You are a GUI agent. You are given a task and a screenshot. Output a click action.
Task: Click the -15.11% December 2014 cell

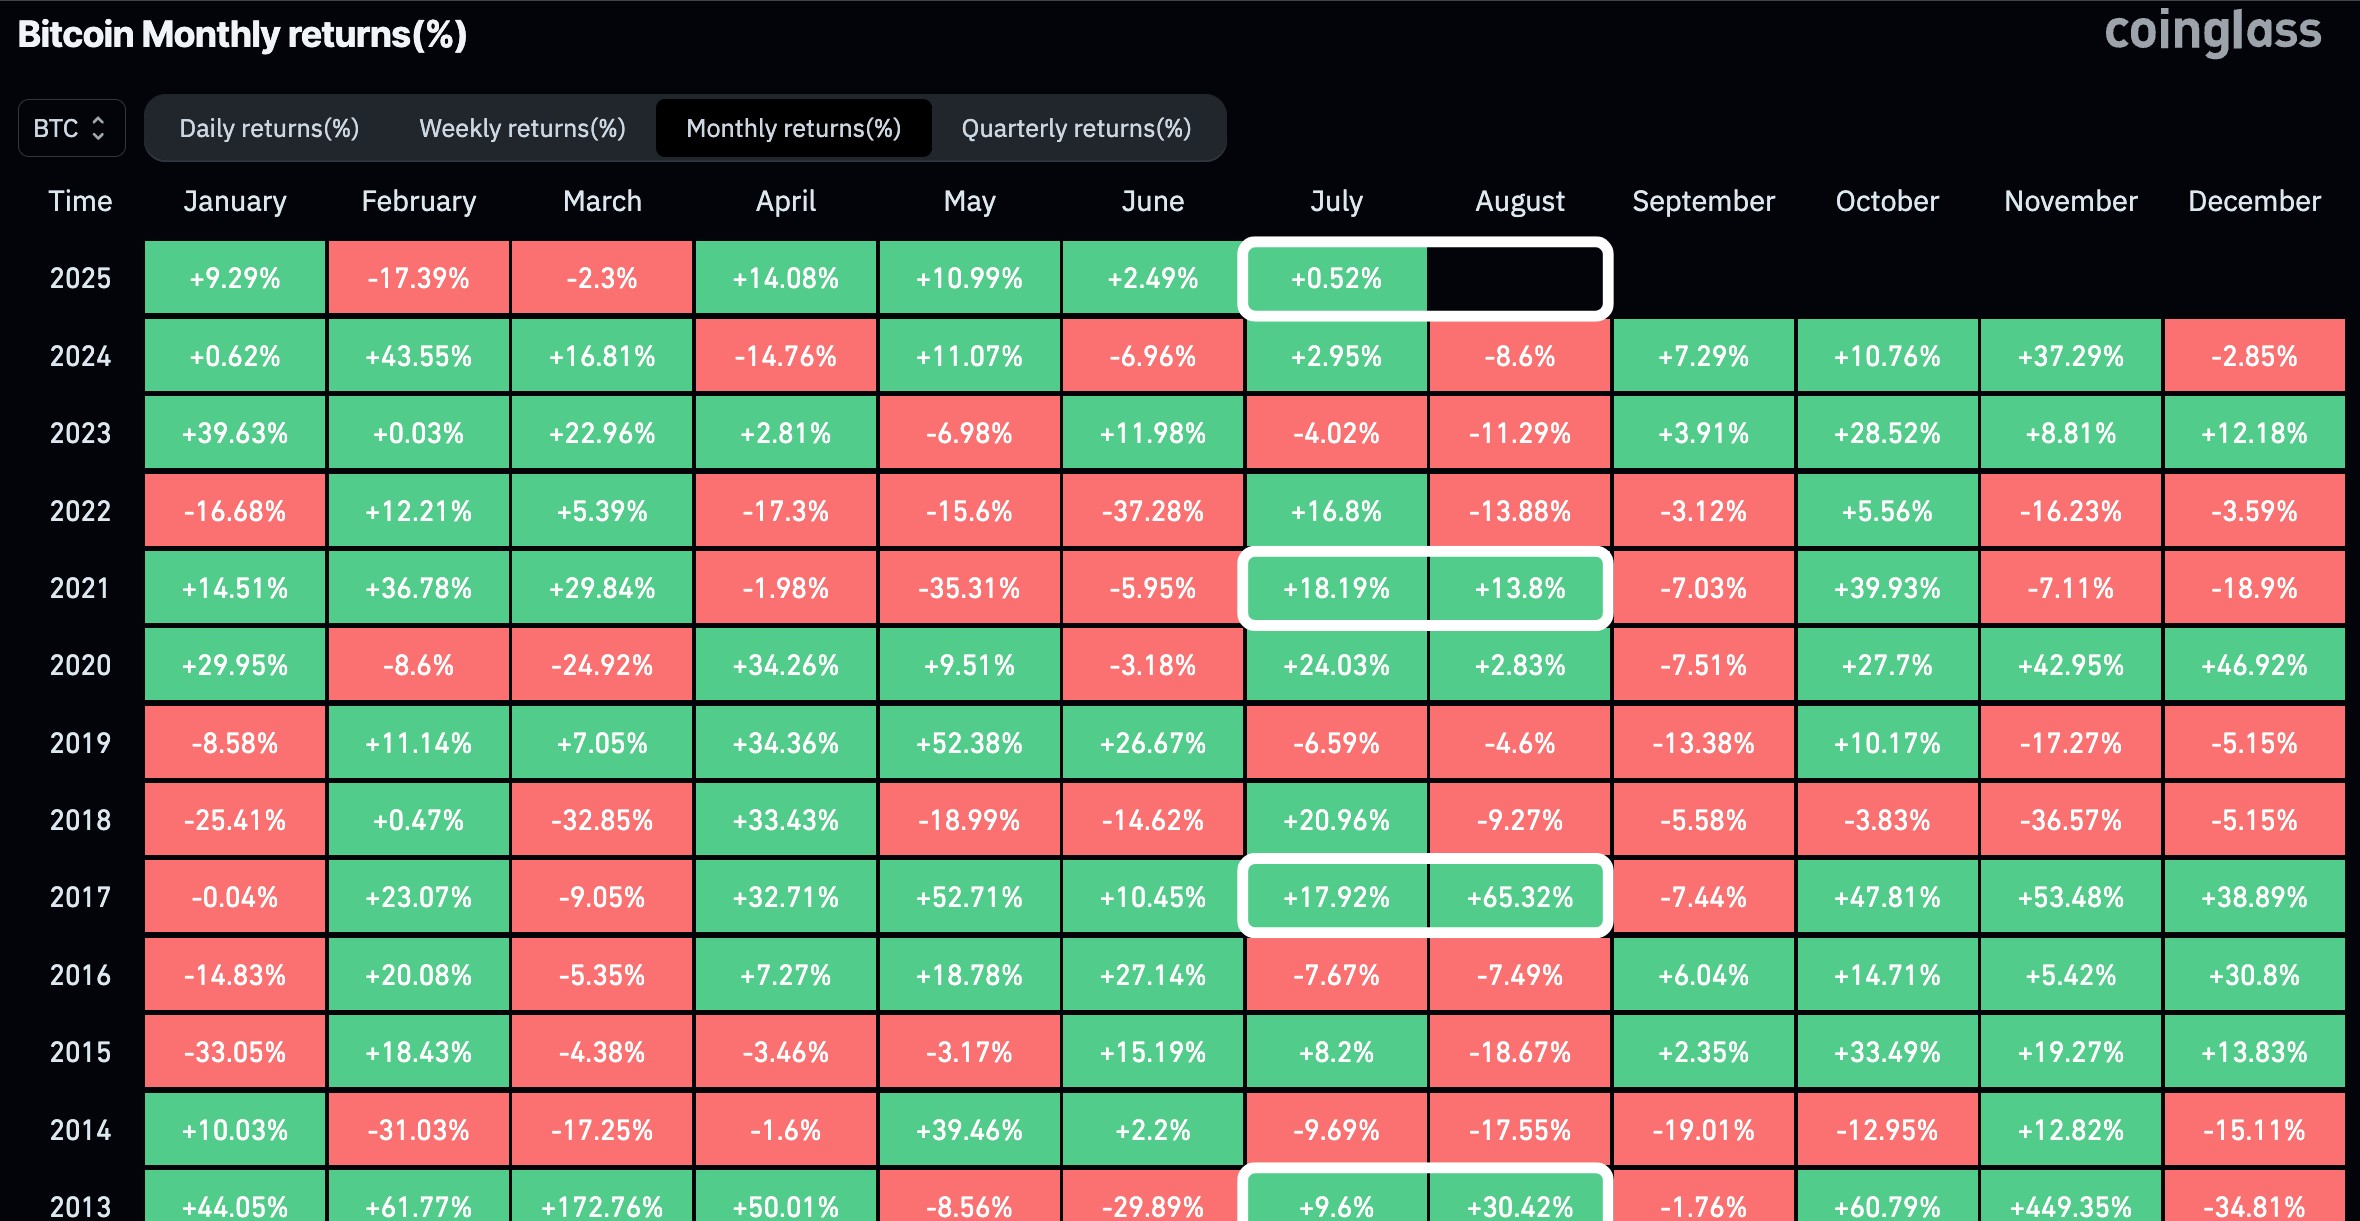[2254, 1129]
